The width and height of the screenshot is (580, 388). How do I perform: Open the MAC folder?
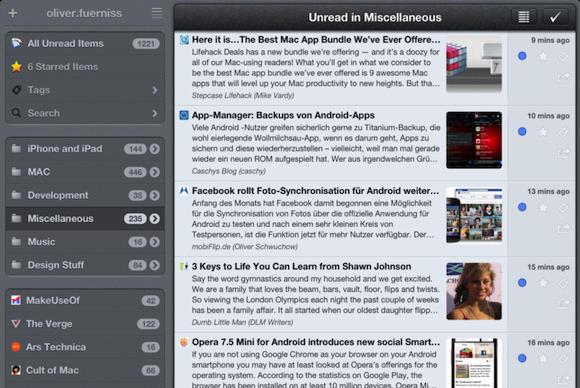(x=85, y=172)
